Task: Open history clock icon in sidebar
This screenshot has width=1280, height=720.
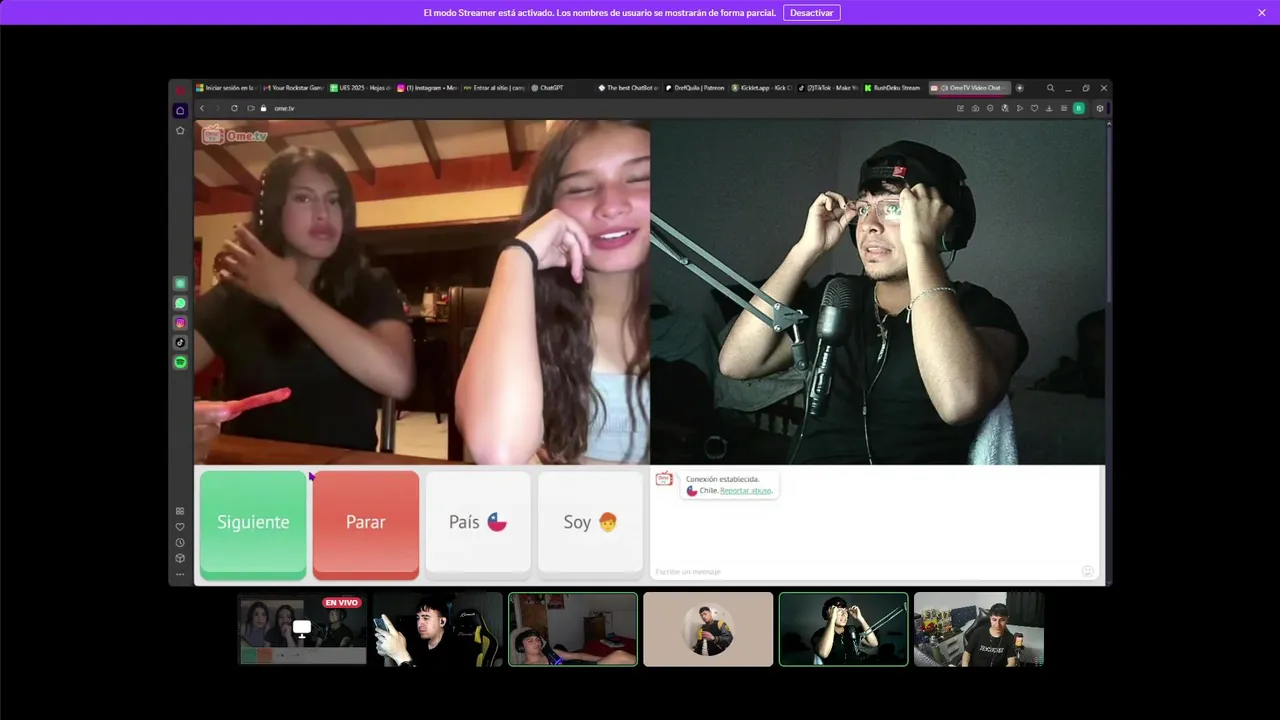Action: pyautogui.click(x=180, y=543)
